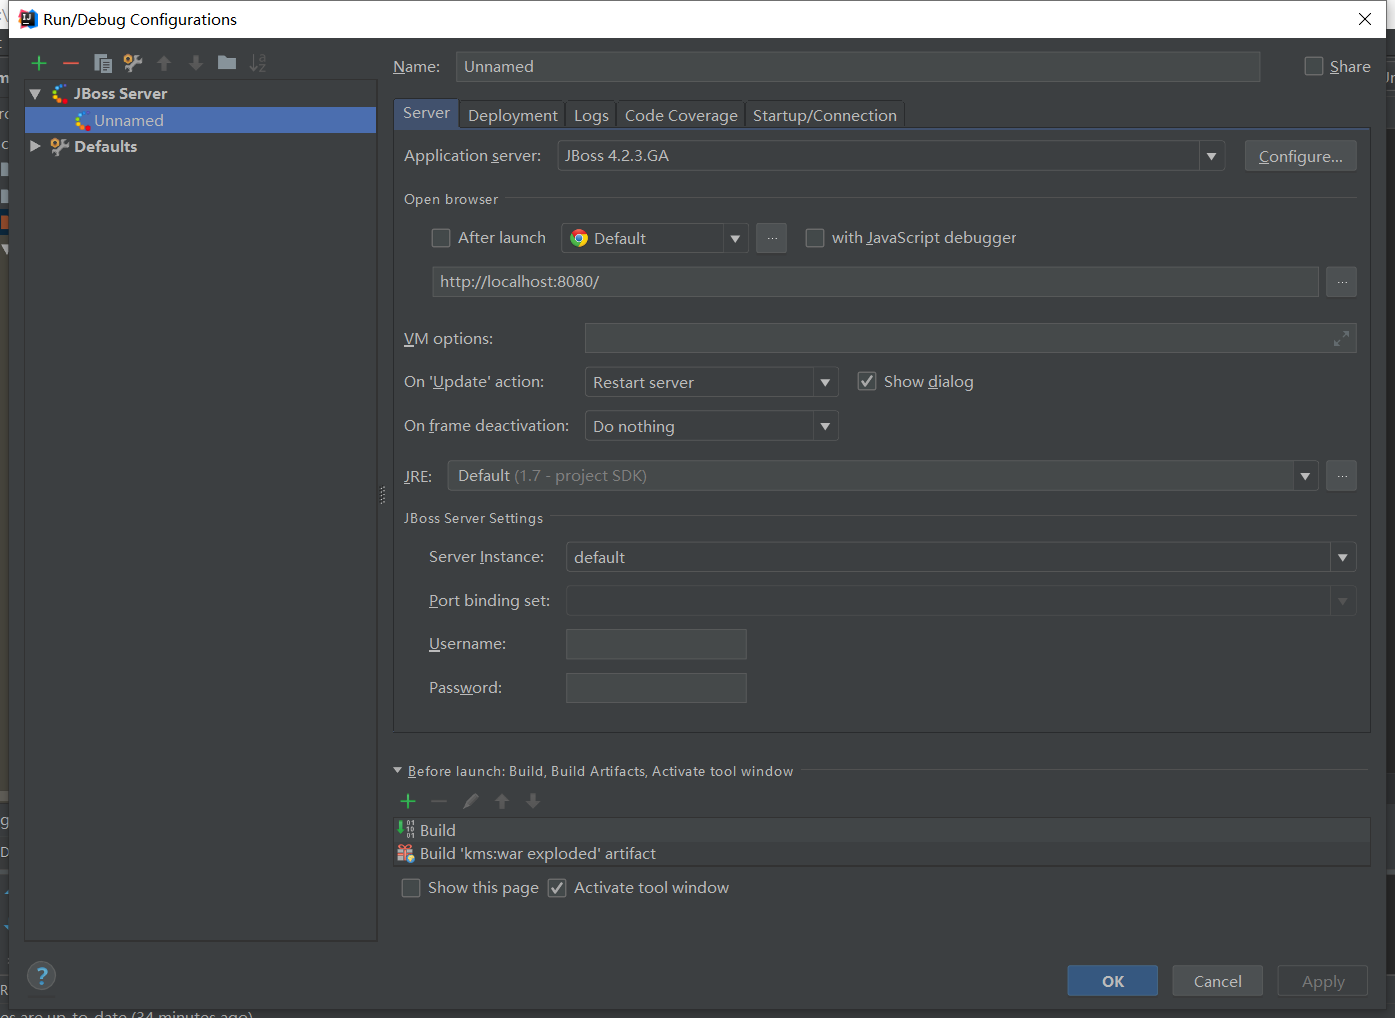
Task: Click the IntelliJ icon in the title bar
Action: 28,19
